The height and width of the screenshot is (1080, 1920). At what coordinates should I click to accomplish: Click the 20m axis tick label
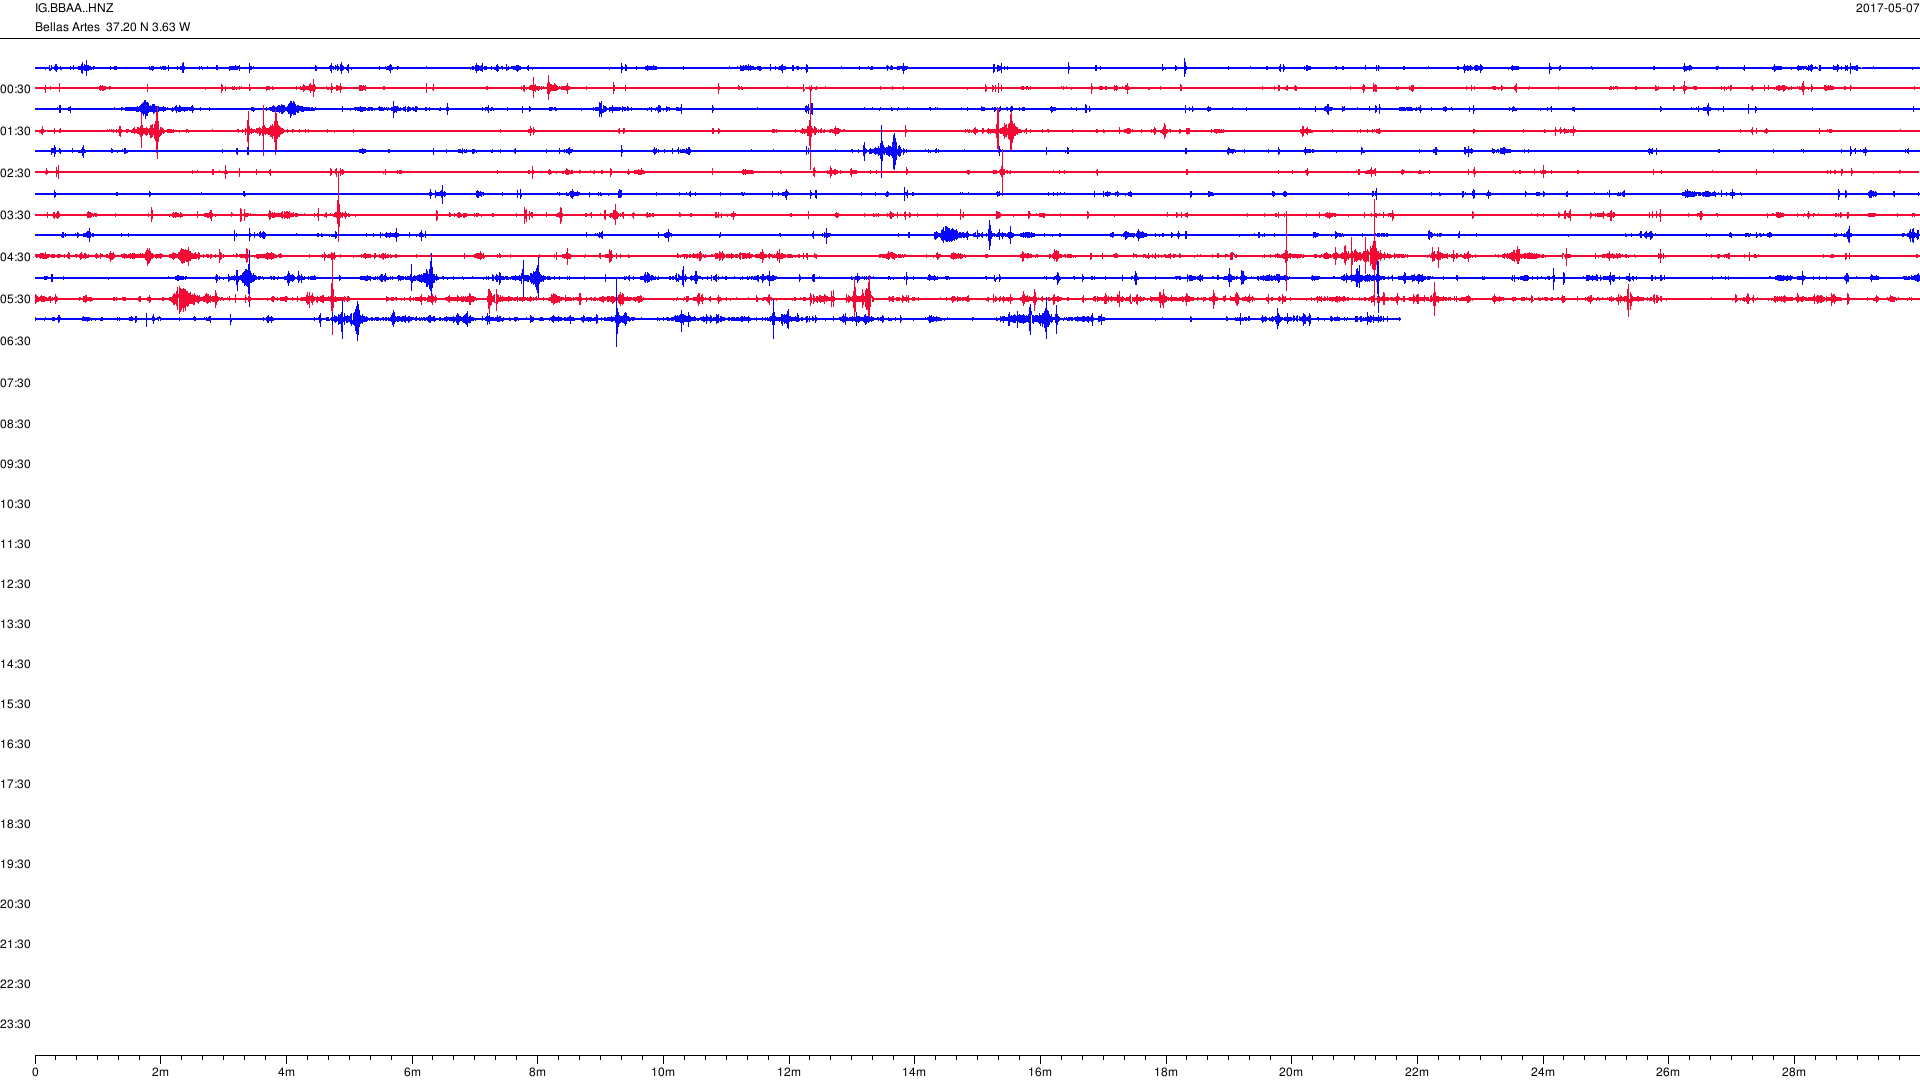coord(1291,1072)
